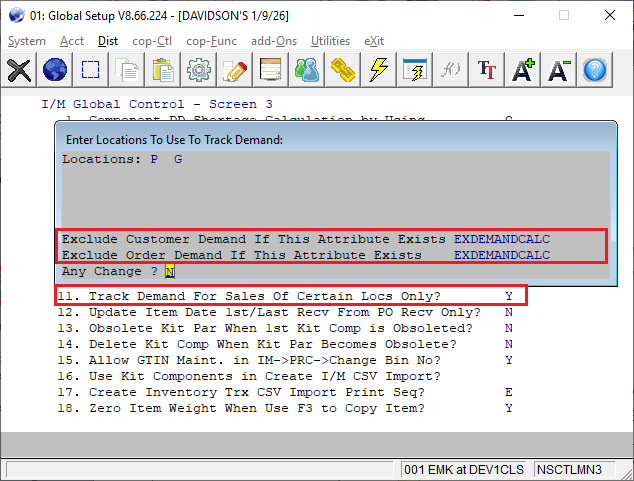Click the yellow lightning bolt icon

(x=379, y=70)
